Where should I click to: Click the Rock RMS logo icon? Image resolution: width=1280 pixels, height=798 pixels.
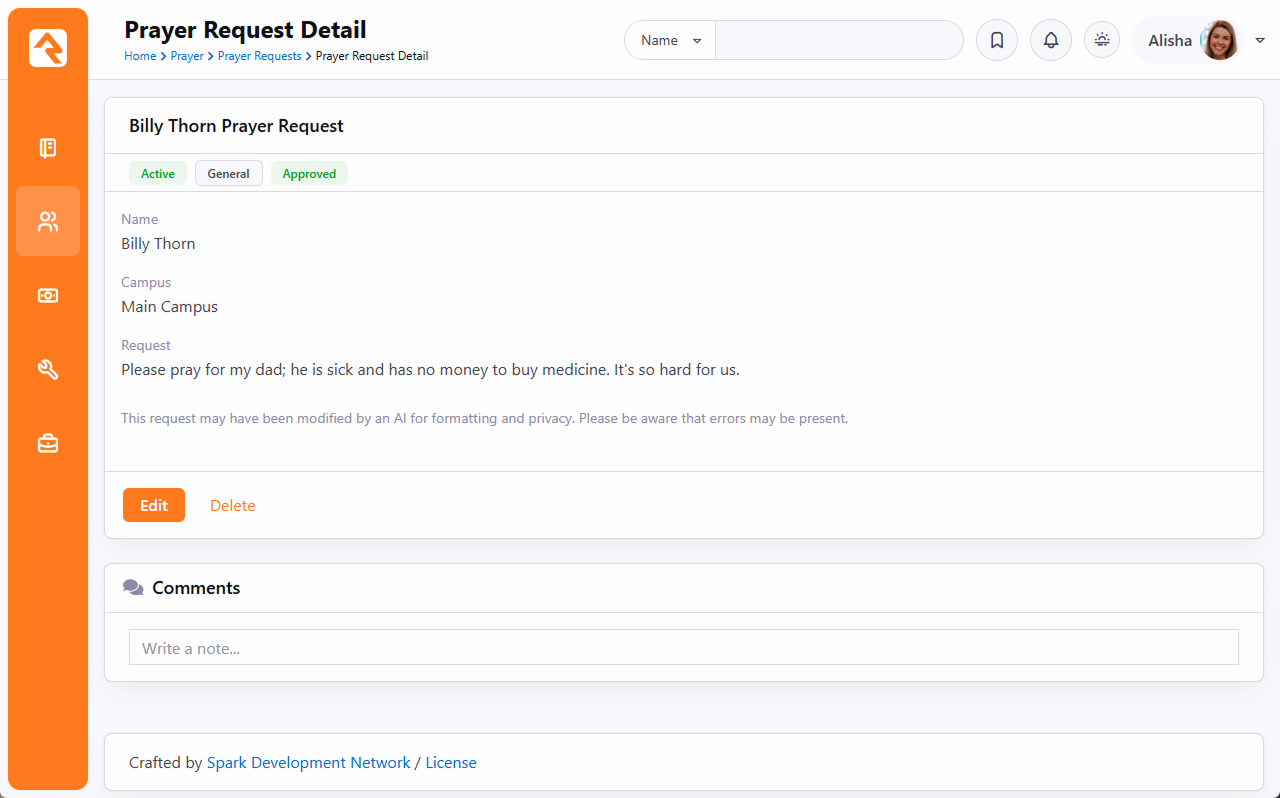(x=48, y=48)
